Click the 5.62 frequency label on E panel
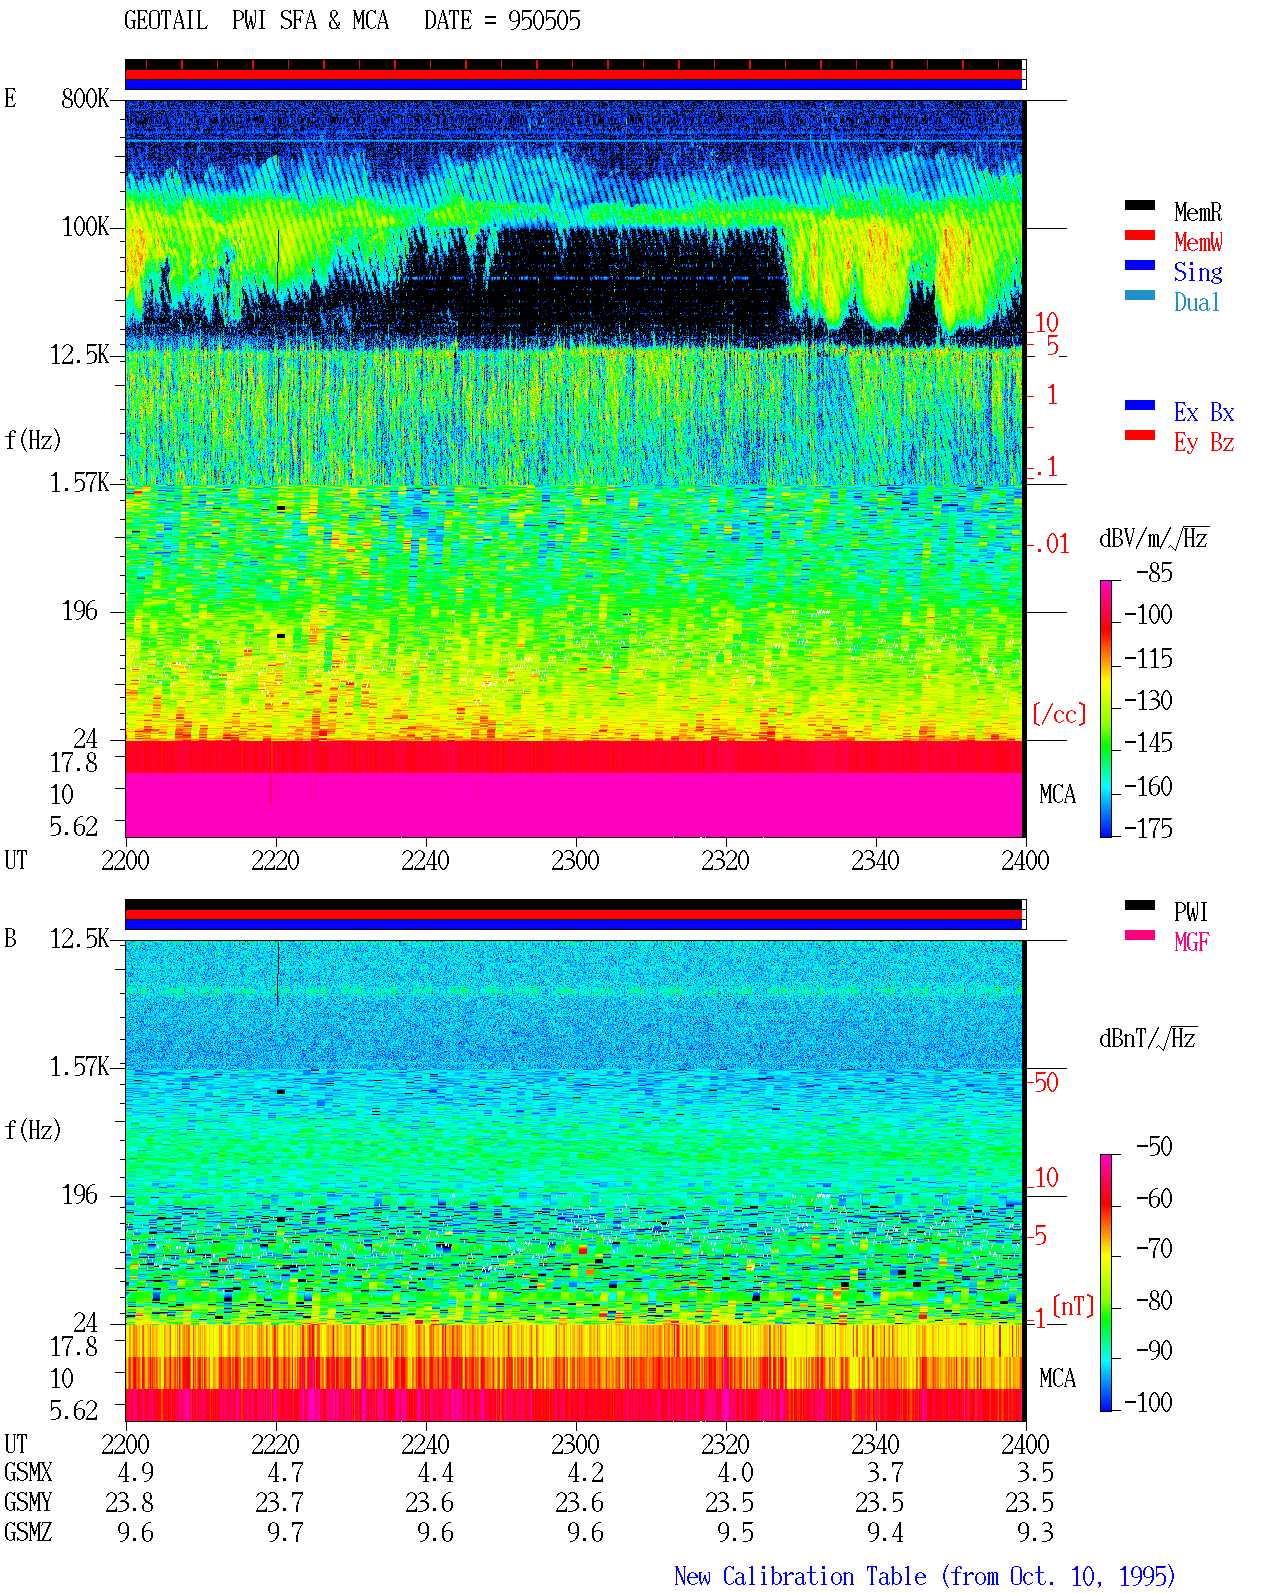Screen dimensions: 1280x1593 (74, 826)
